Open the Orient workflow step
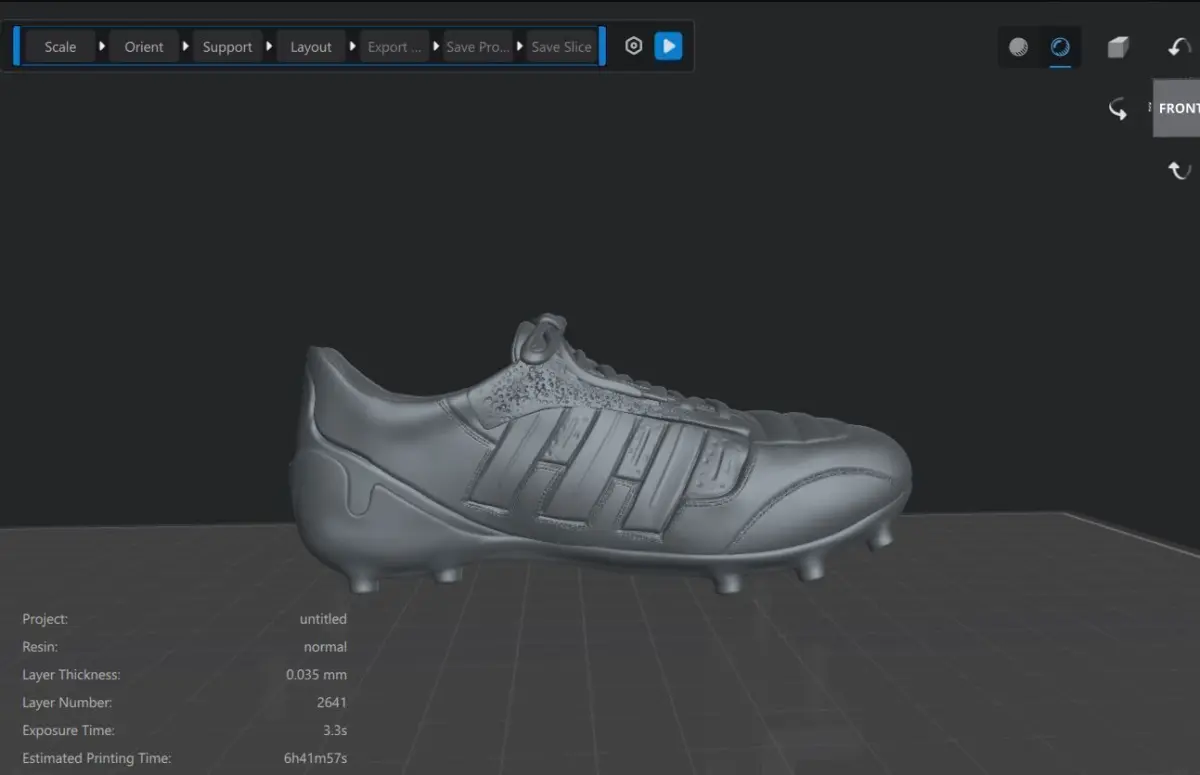Image resolution: width=1200 pixels, height=775 pixels. click(144, 47)
